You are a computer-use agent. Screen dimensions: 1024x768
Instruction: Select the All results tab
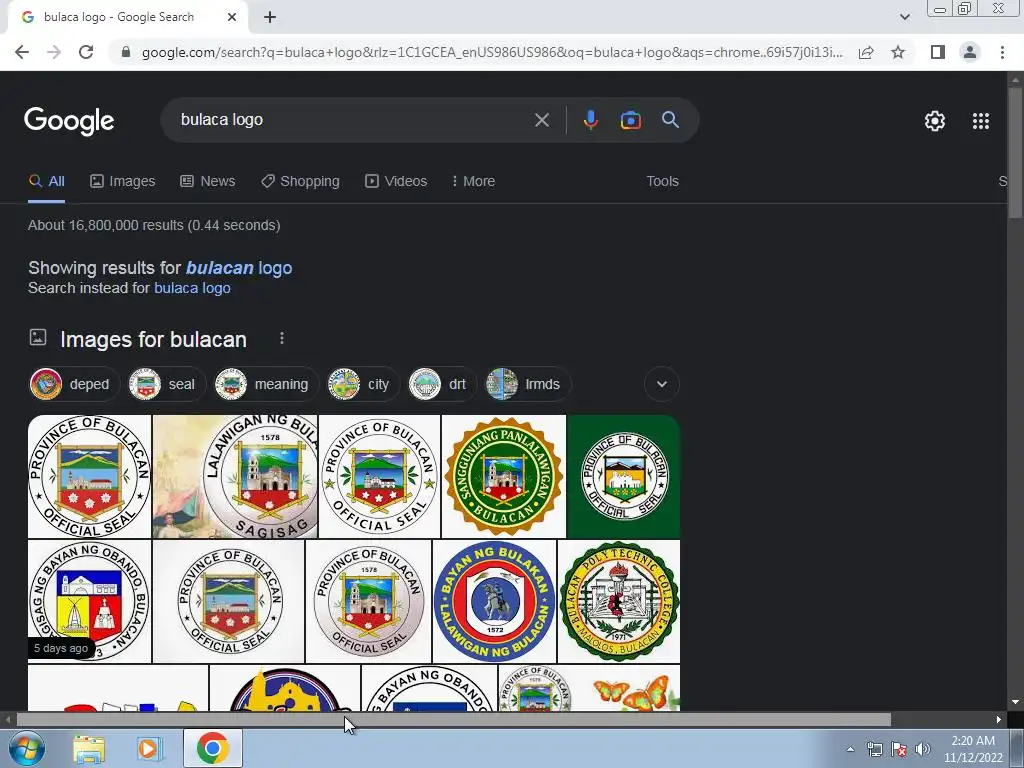[46, 181]
